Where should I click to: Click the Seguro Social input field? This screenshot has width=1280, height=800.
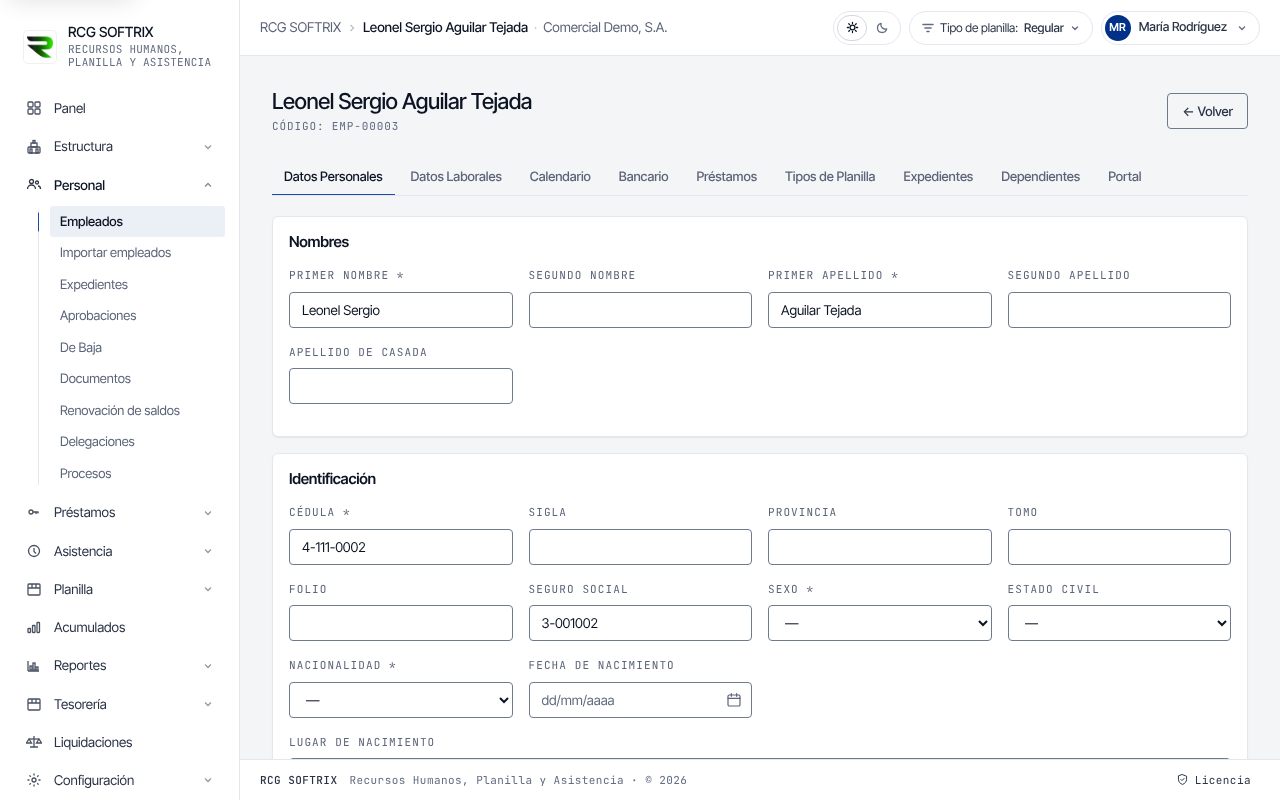pos(640,623)
